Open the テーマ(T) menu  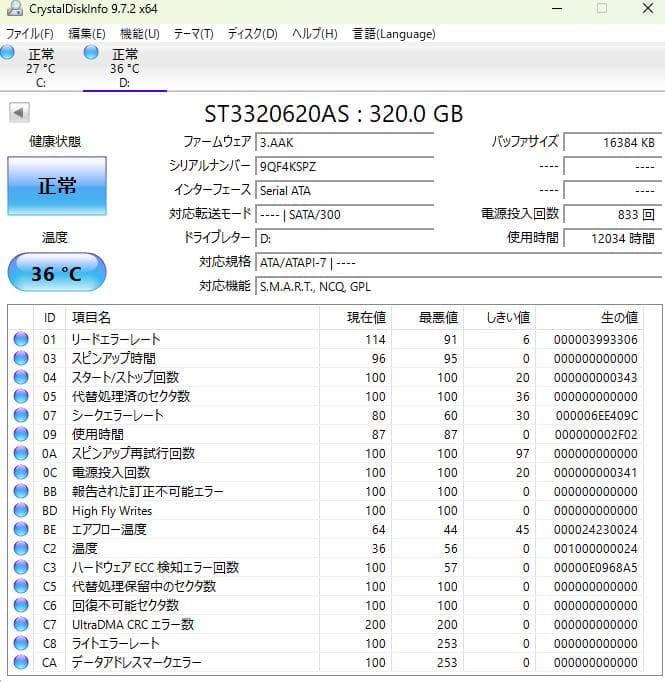click(194, 34)
